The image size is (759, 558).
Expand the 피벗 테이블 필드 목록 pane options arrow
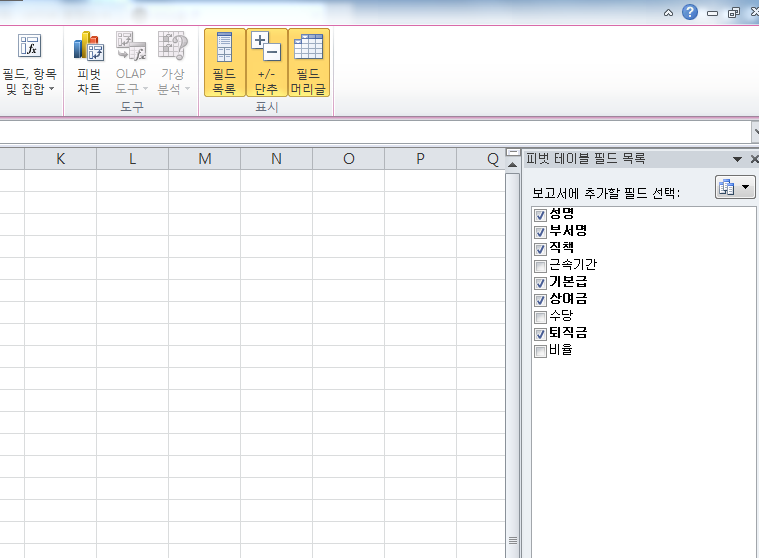(x=737, y=159)
